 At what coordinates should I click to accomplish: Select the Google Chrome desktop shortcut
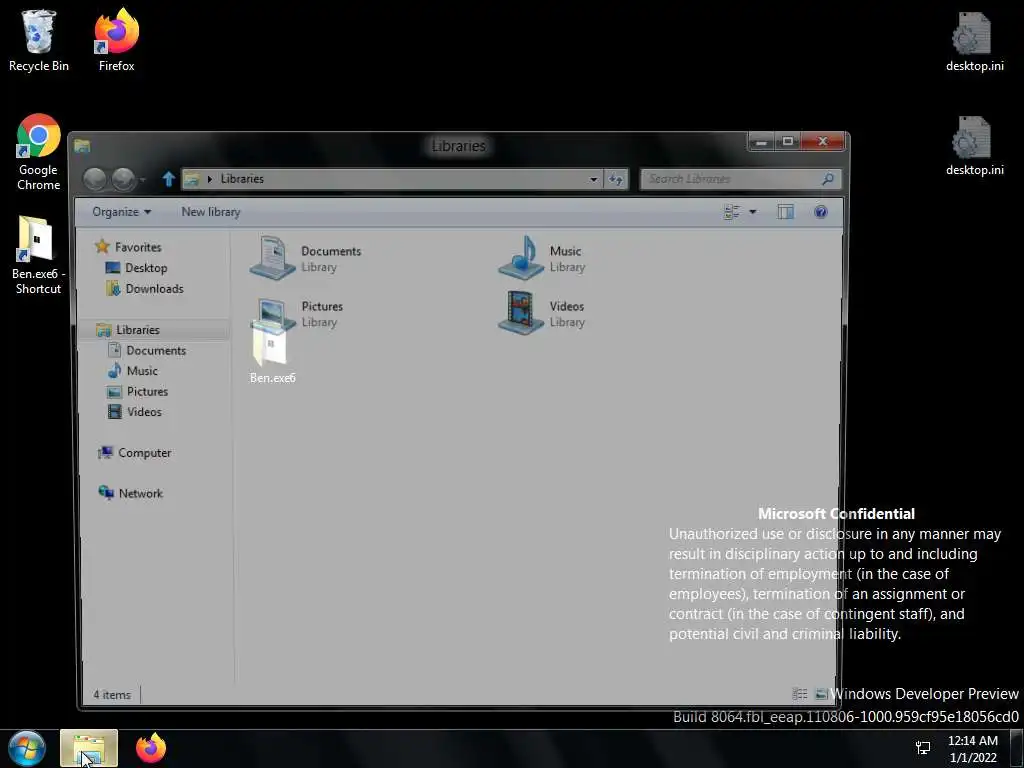point(39,152)
